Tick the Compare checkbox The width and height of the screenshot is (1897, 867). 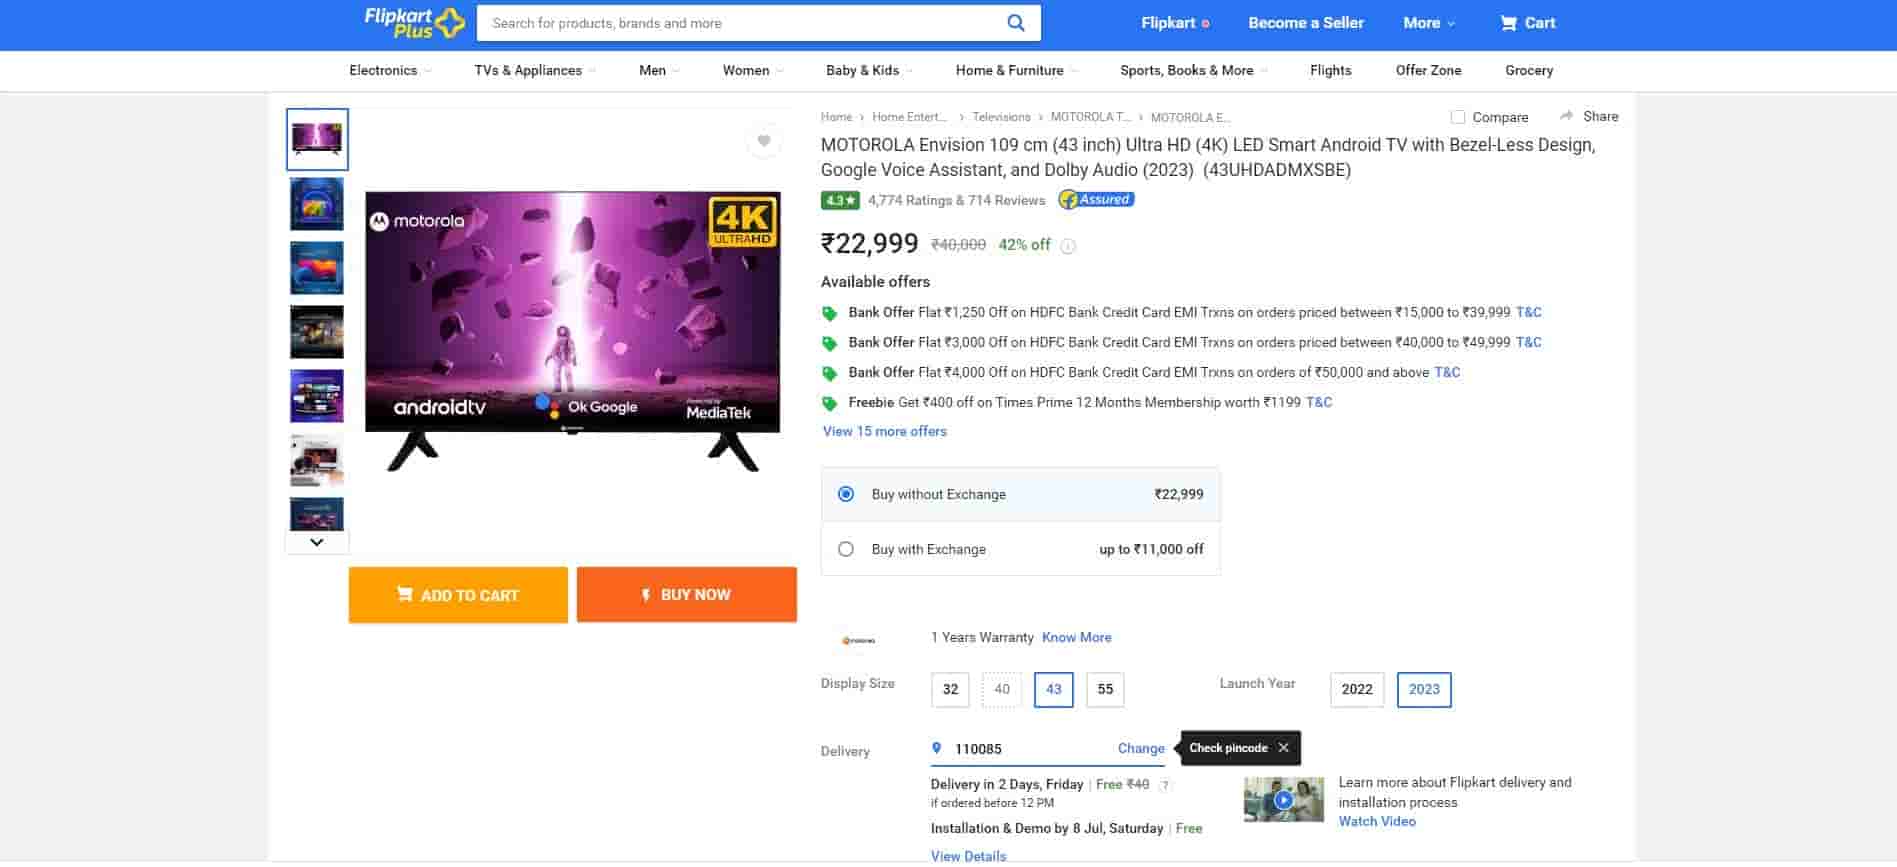[x=1458, y=117]
